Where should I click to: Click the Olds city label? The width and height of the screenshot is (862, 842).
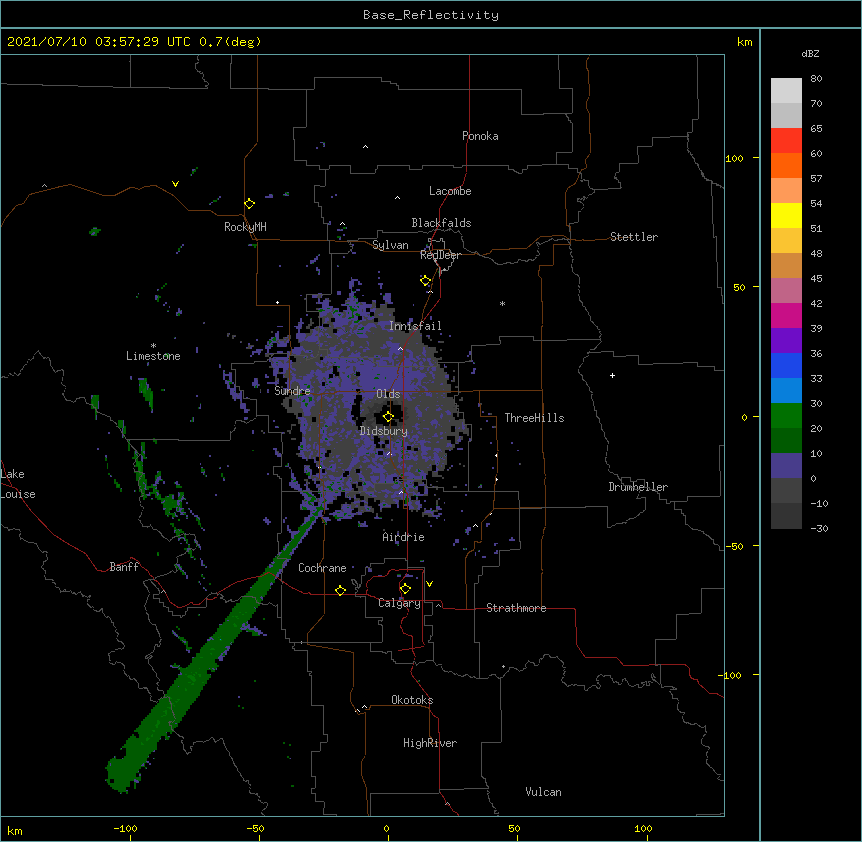click(388, 394)
